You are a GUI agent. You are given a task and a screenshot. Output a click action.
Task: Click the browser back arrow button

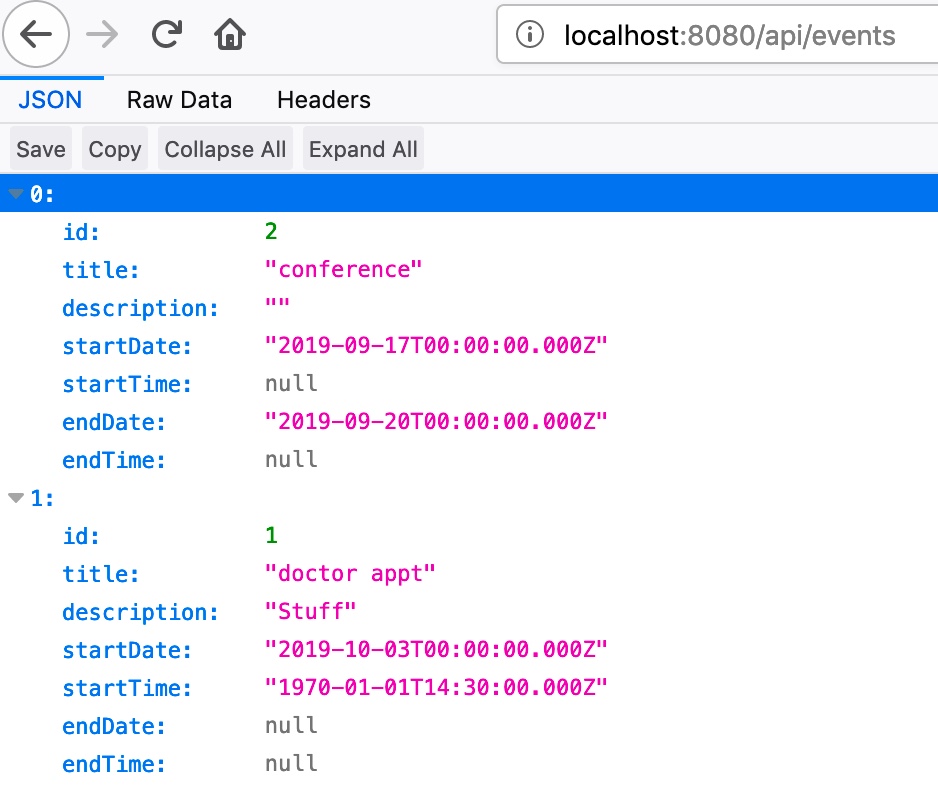pyautogui.click(x=36, y=36)
